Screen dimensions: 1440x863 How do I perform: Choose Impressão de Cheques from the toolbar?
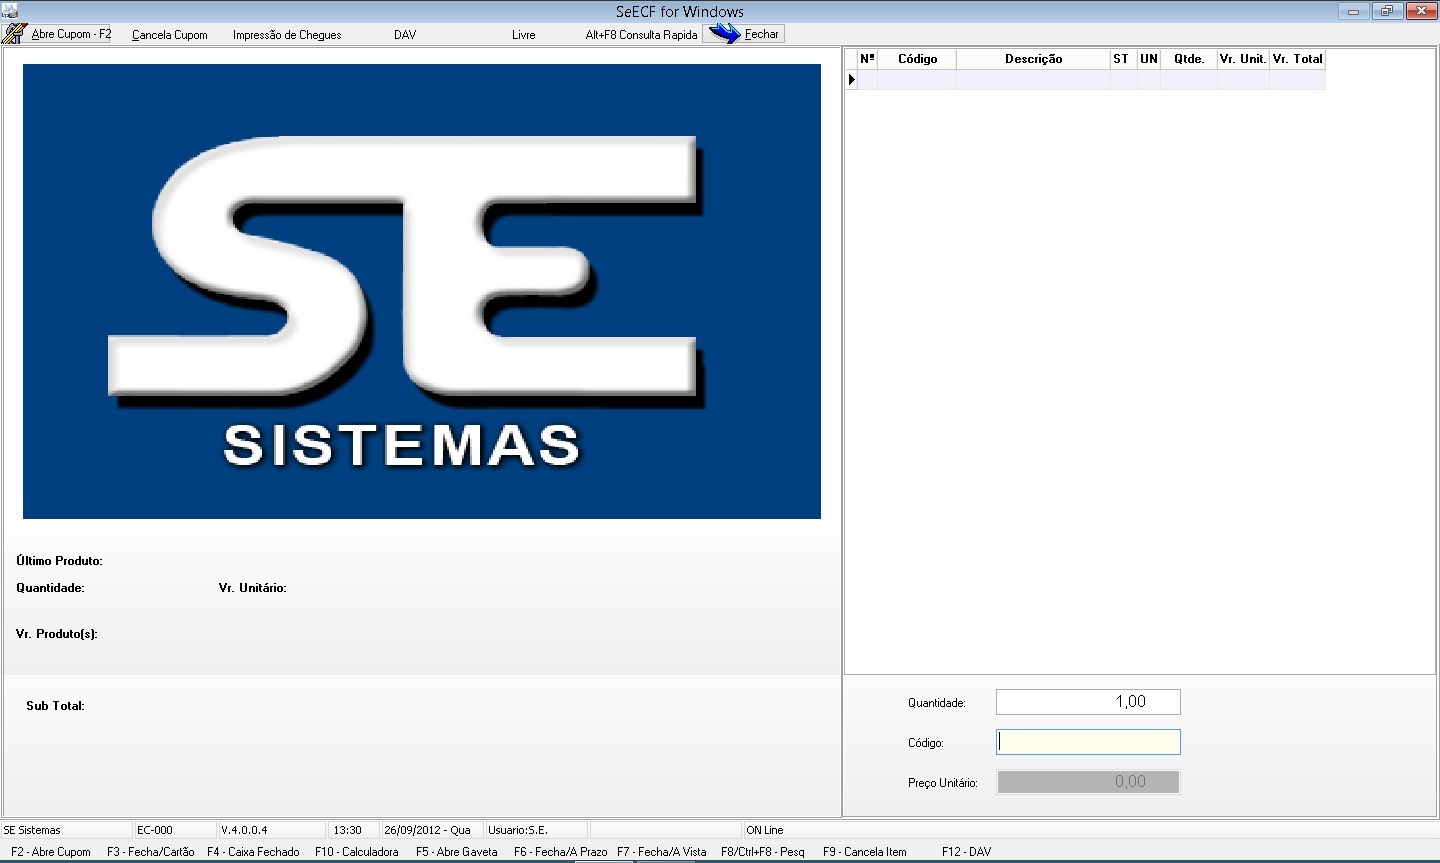[x=287, y=35]
